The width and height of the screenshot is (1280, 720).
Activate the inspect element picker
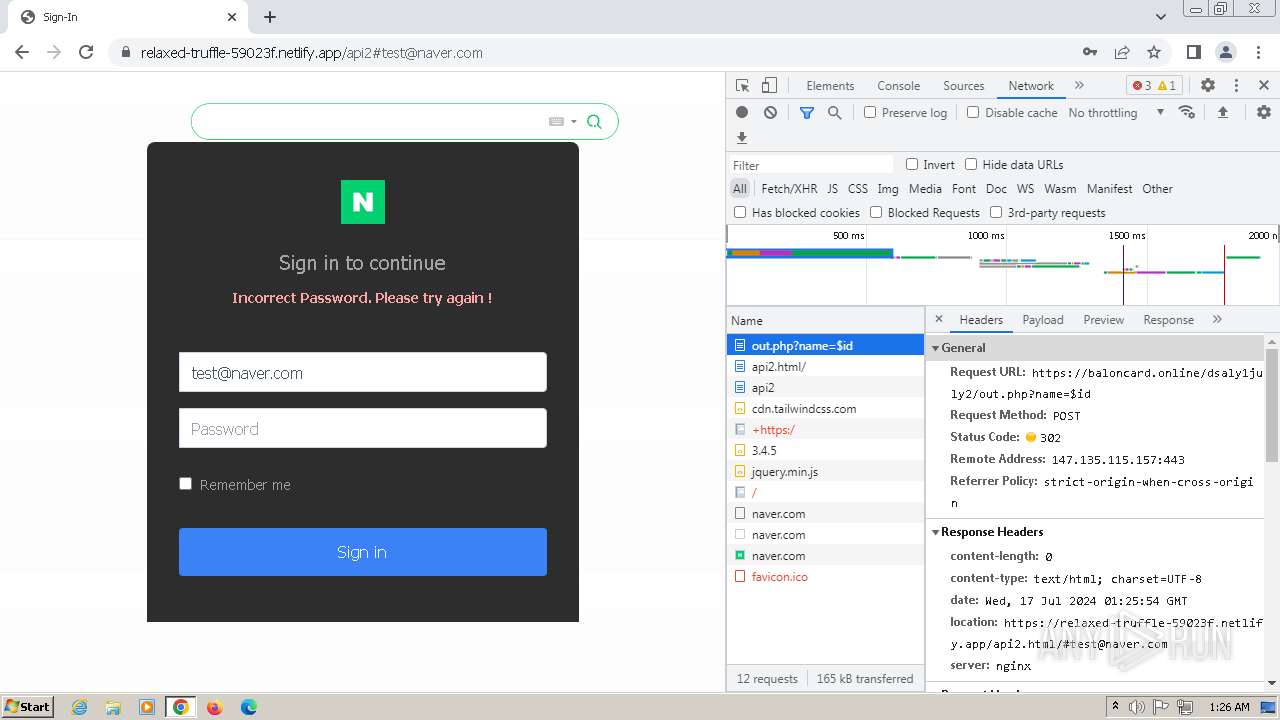pos(742,86)
